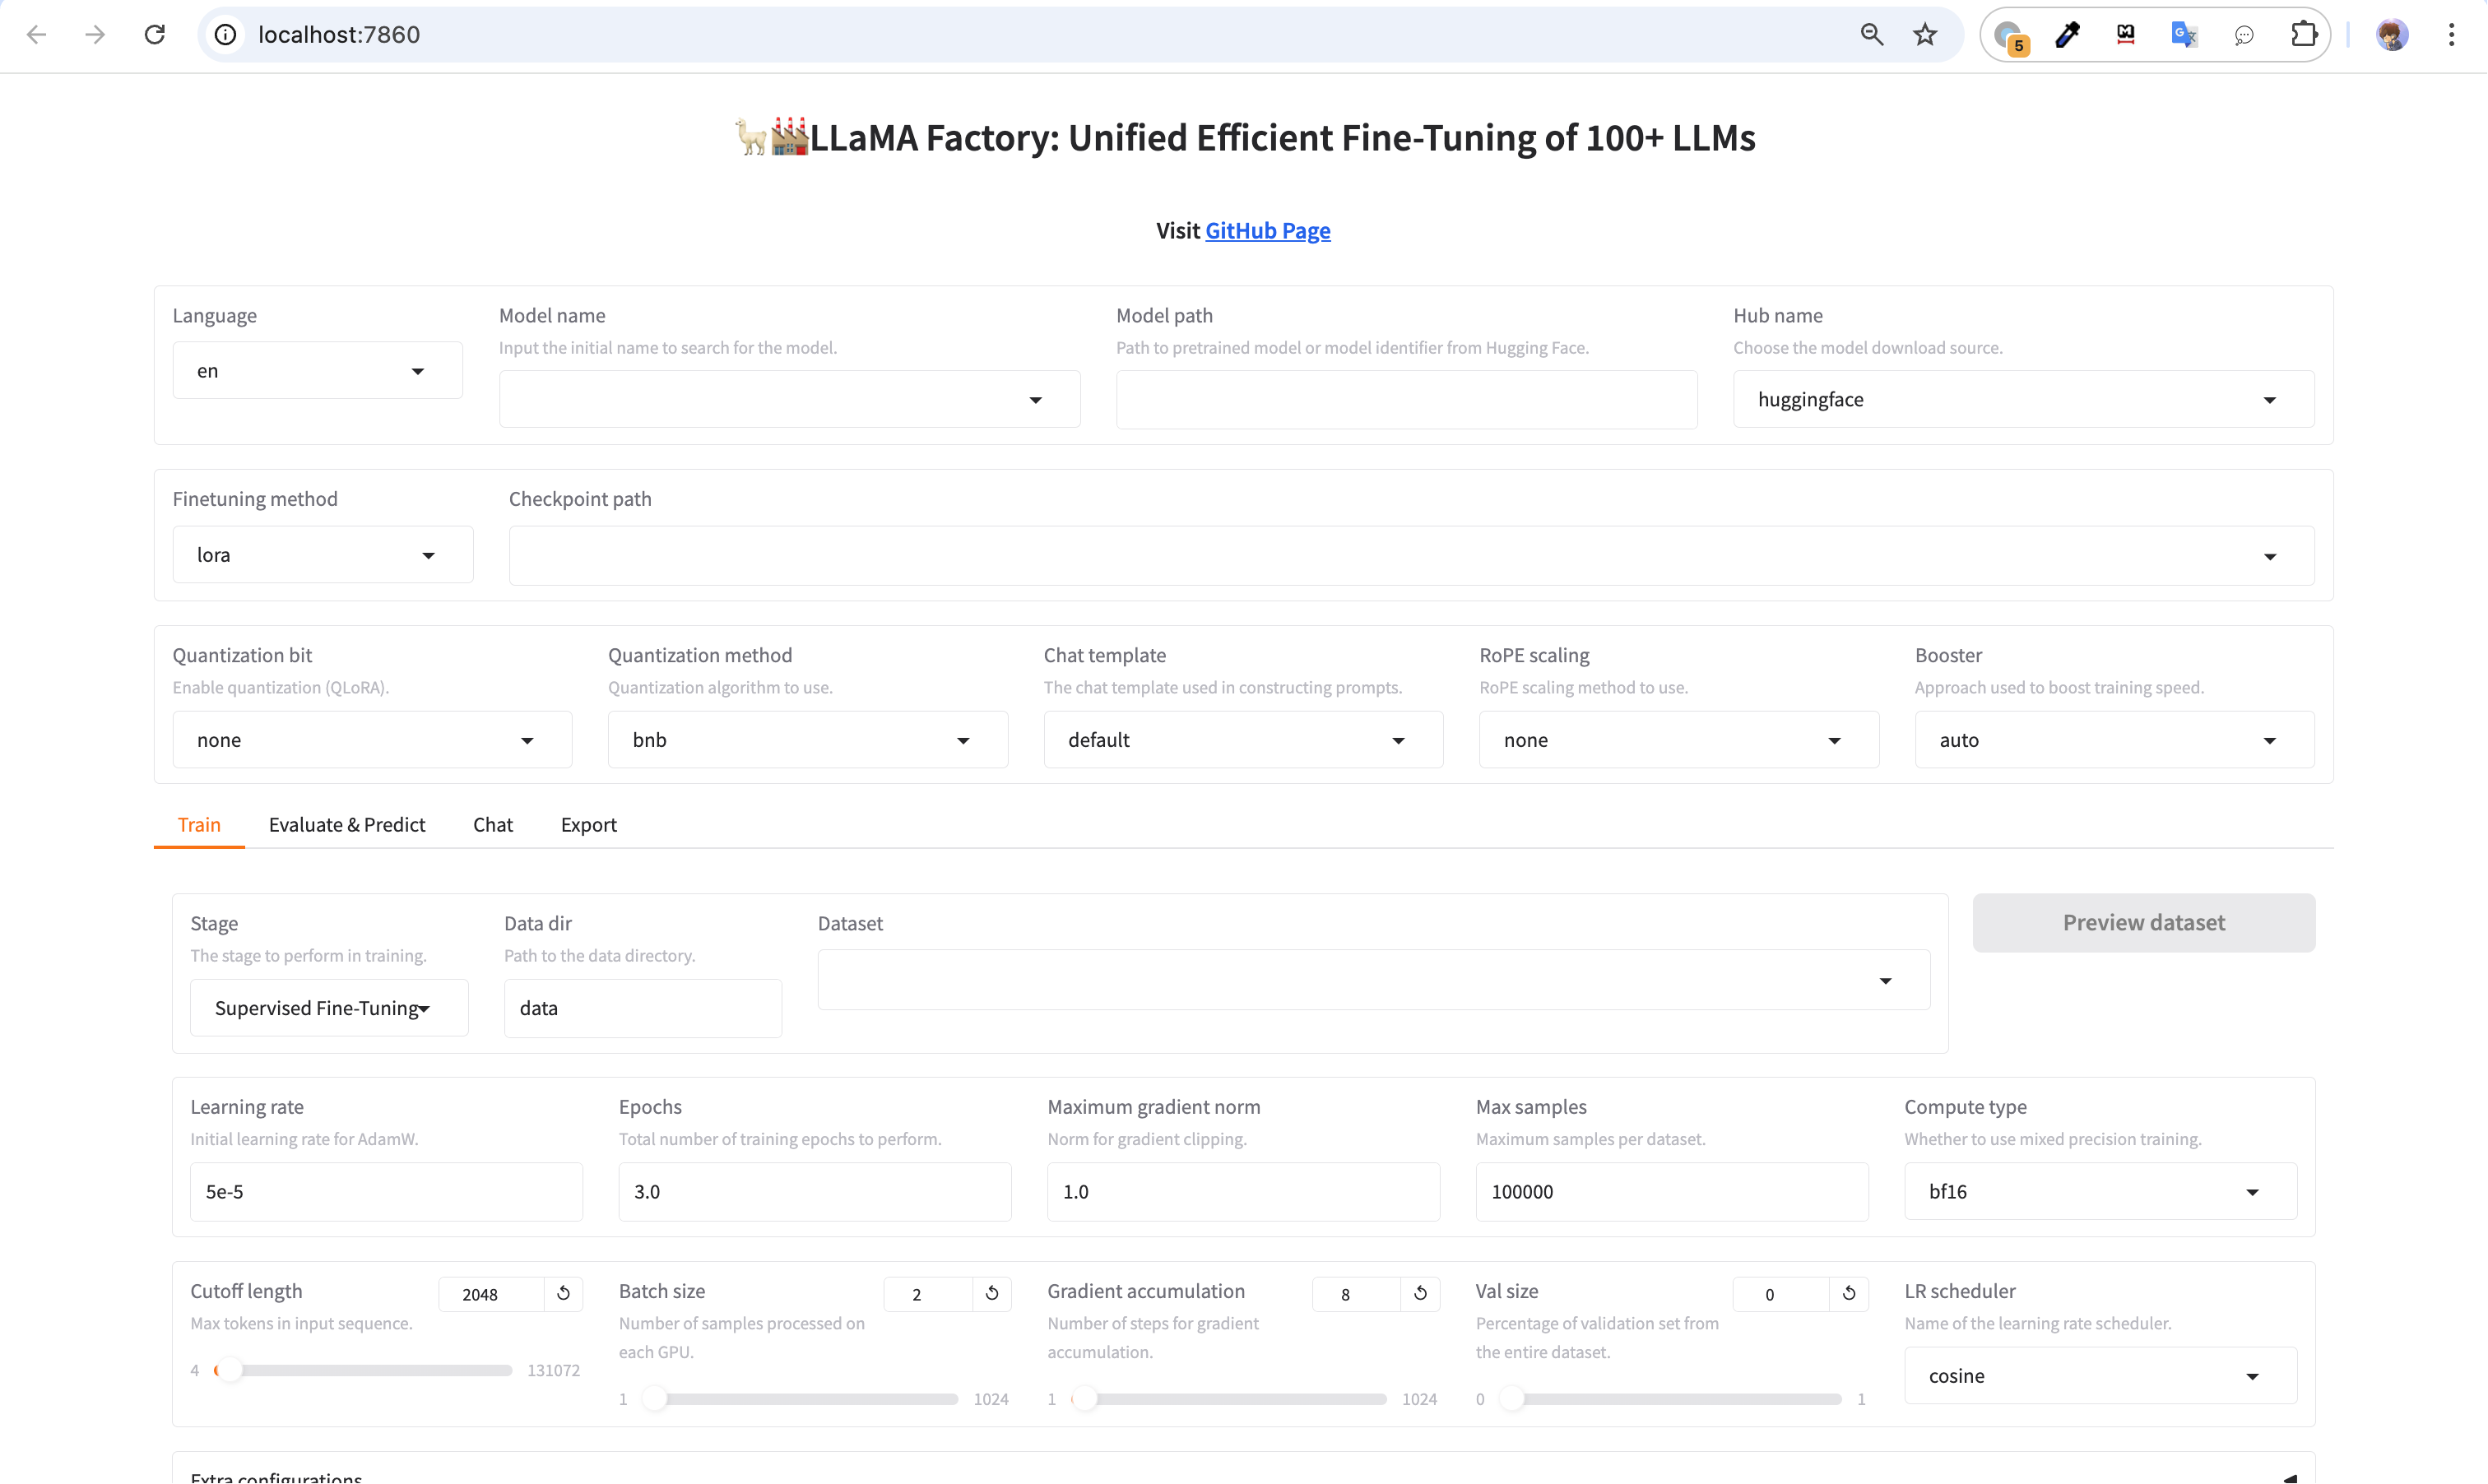The width and height of the screenshot is (2488, 1484).
Task: Reset Cutoff length to default
Action: [x=563, y=1293]
